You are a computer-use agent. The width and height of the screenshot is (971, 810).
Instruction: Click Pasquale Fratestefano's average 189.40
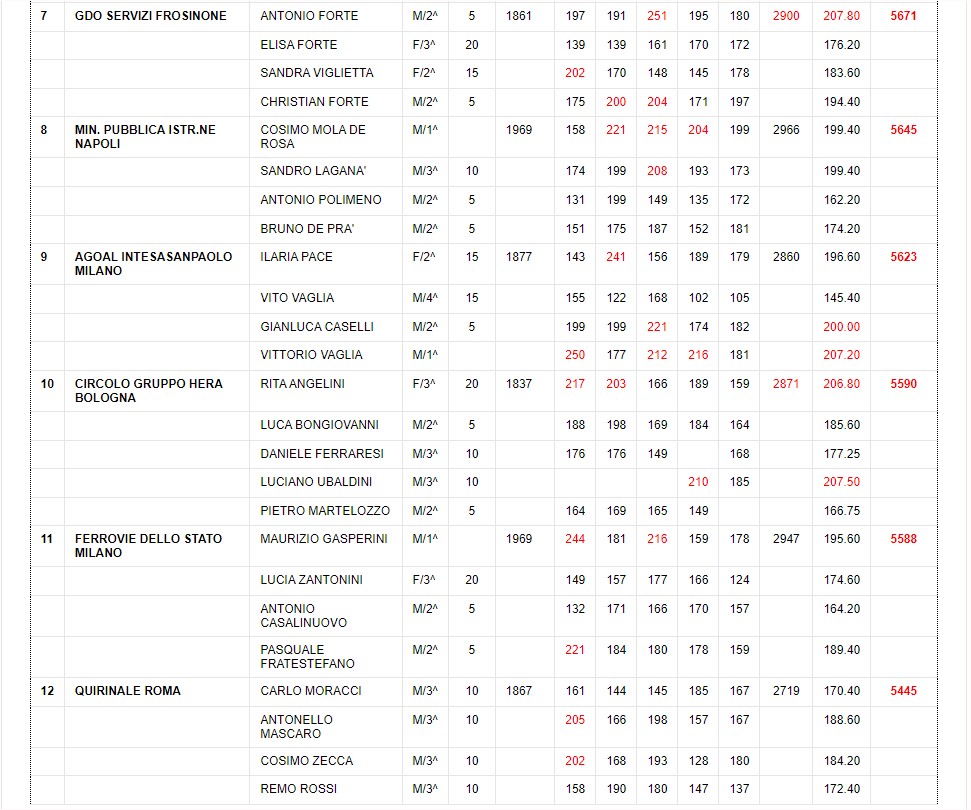coord(842,650)
